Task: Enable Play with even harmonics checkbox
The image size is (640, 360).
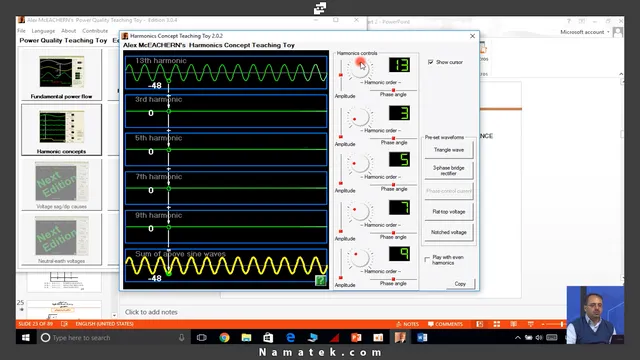Action: tap(427, 260)
